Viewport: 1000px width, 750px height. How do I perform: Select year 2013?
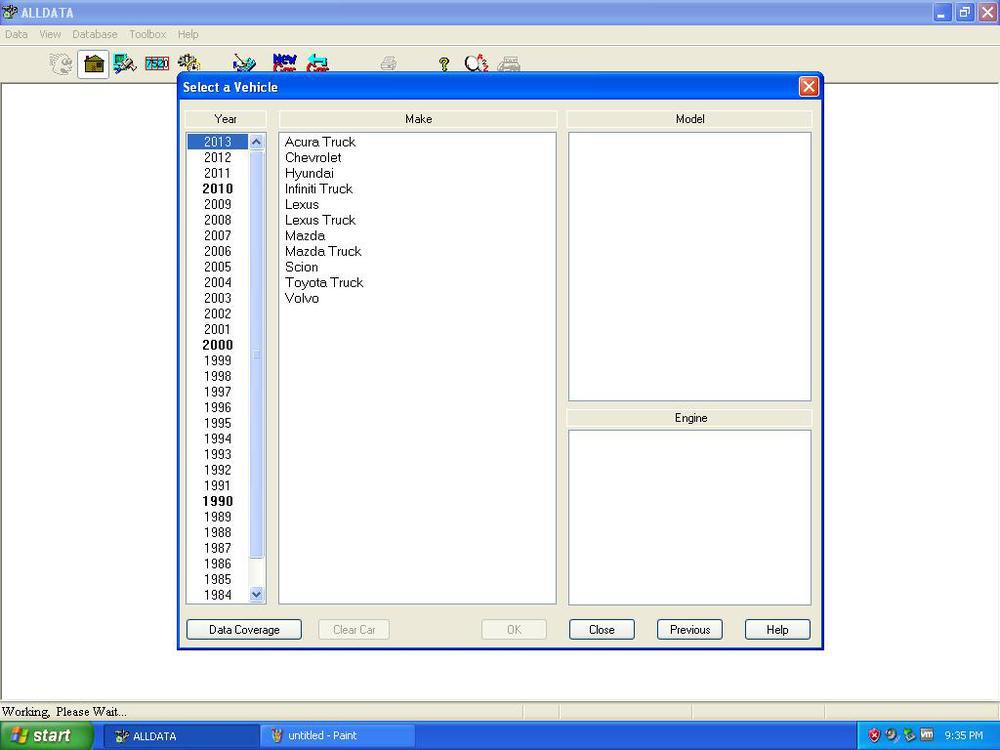tap(217, 142)
